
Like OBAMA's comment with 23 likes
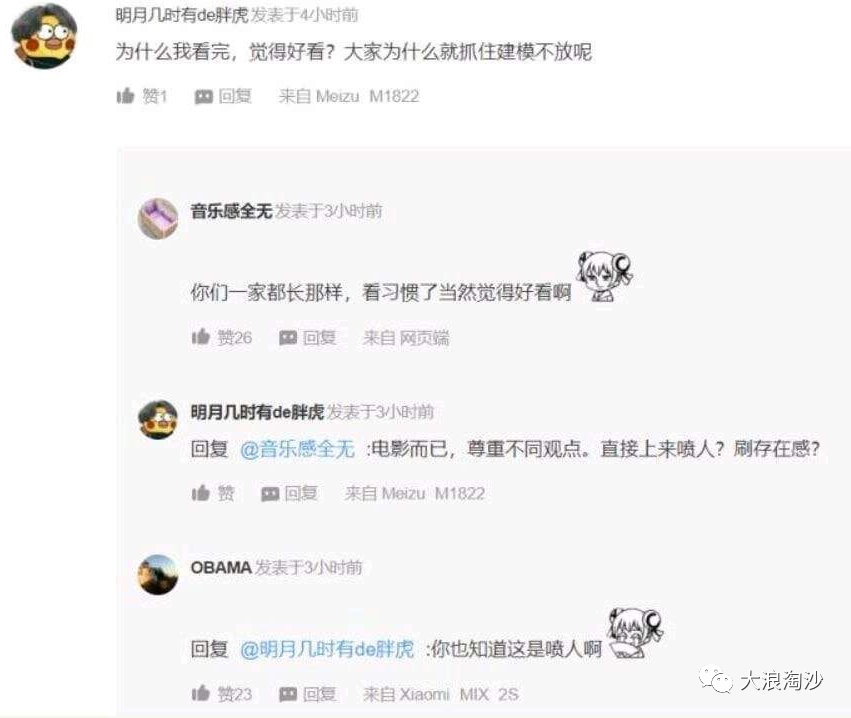[200, 693]
